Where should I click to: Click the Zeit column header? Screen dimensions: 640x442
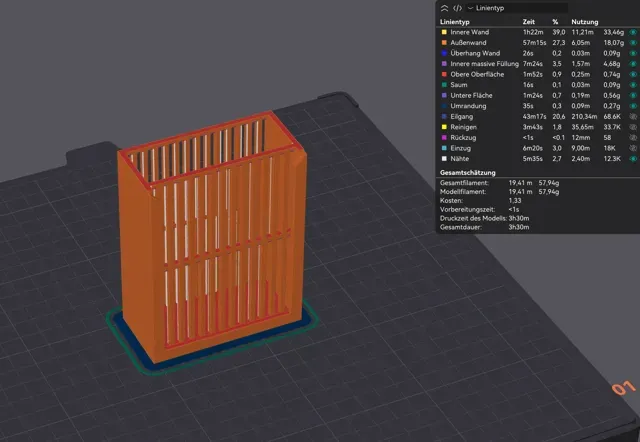(529, 22)
